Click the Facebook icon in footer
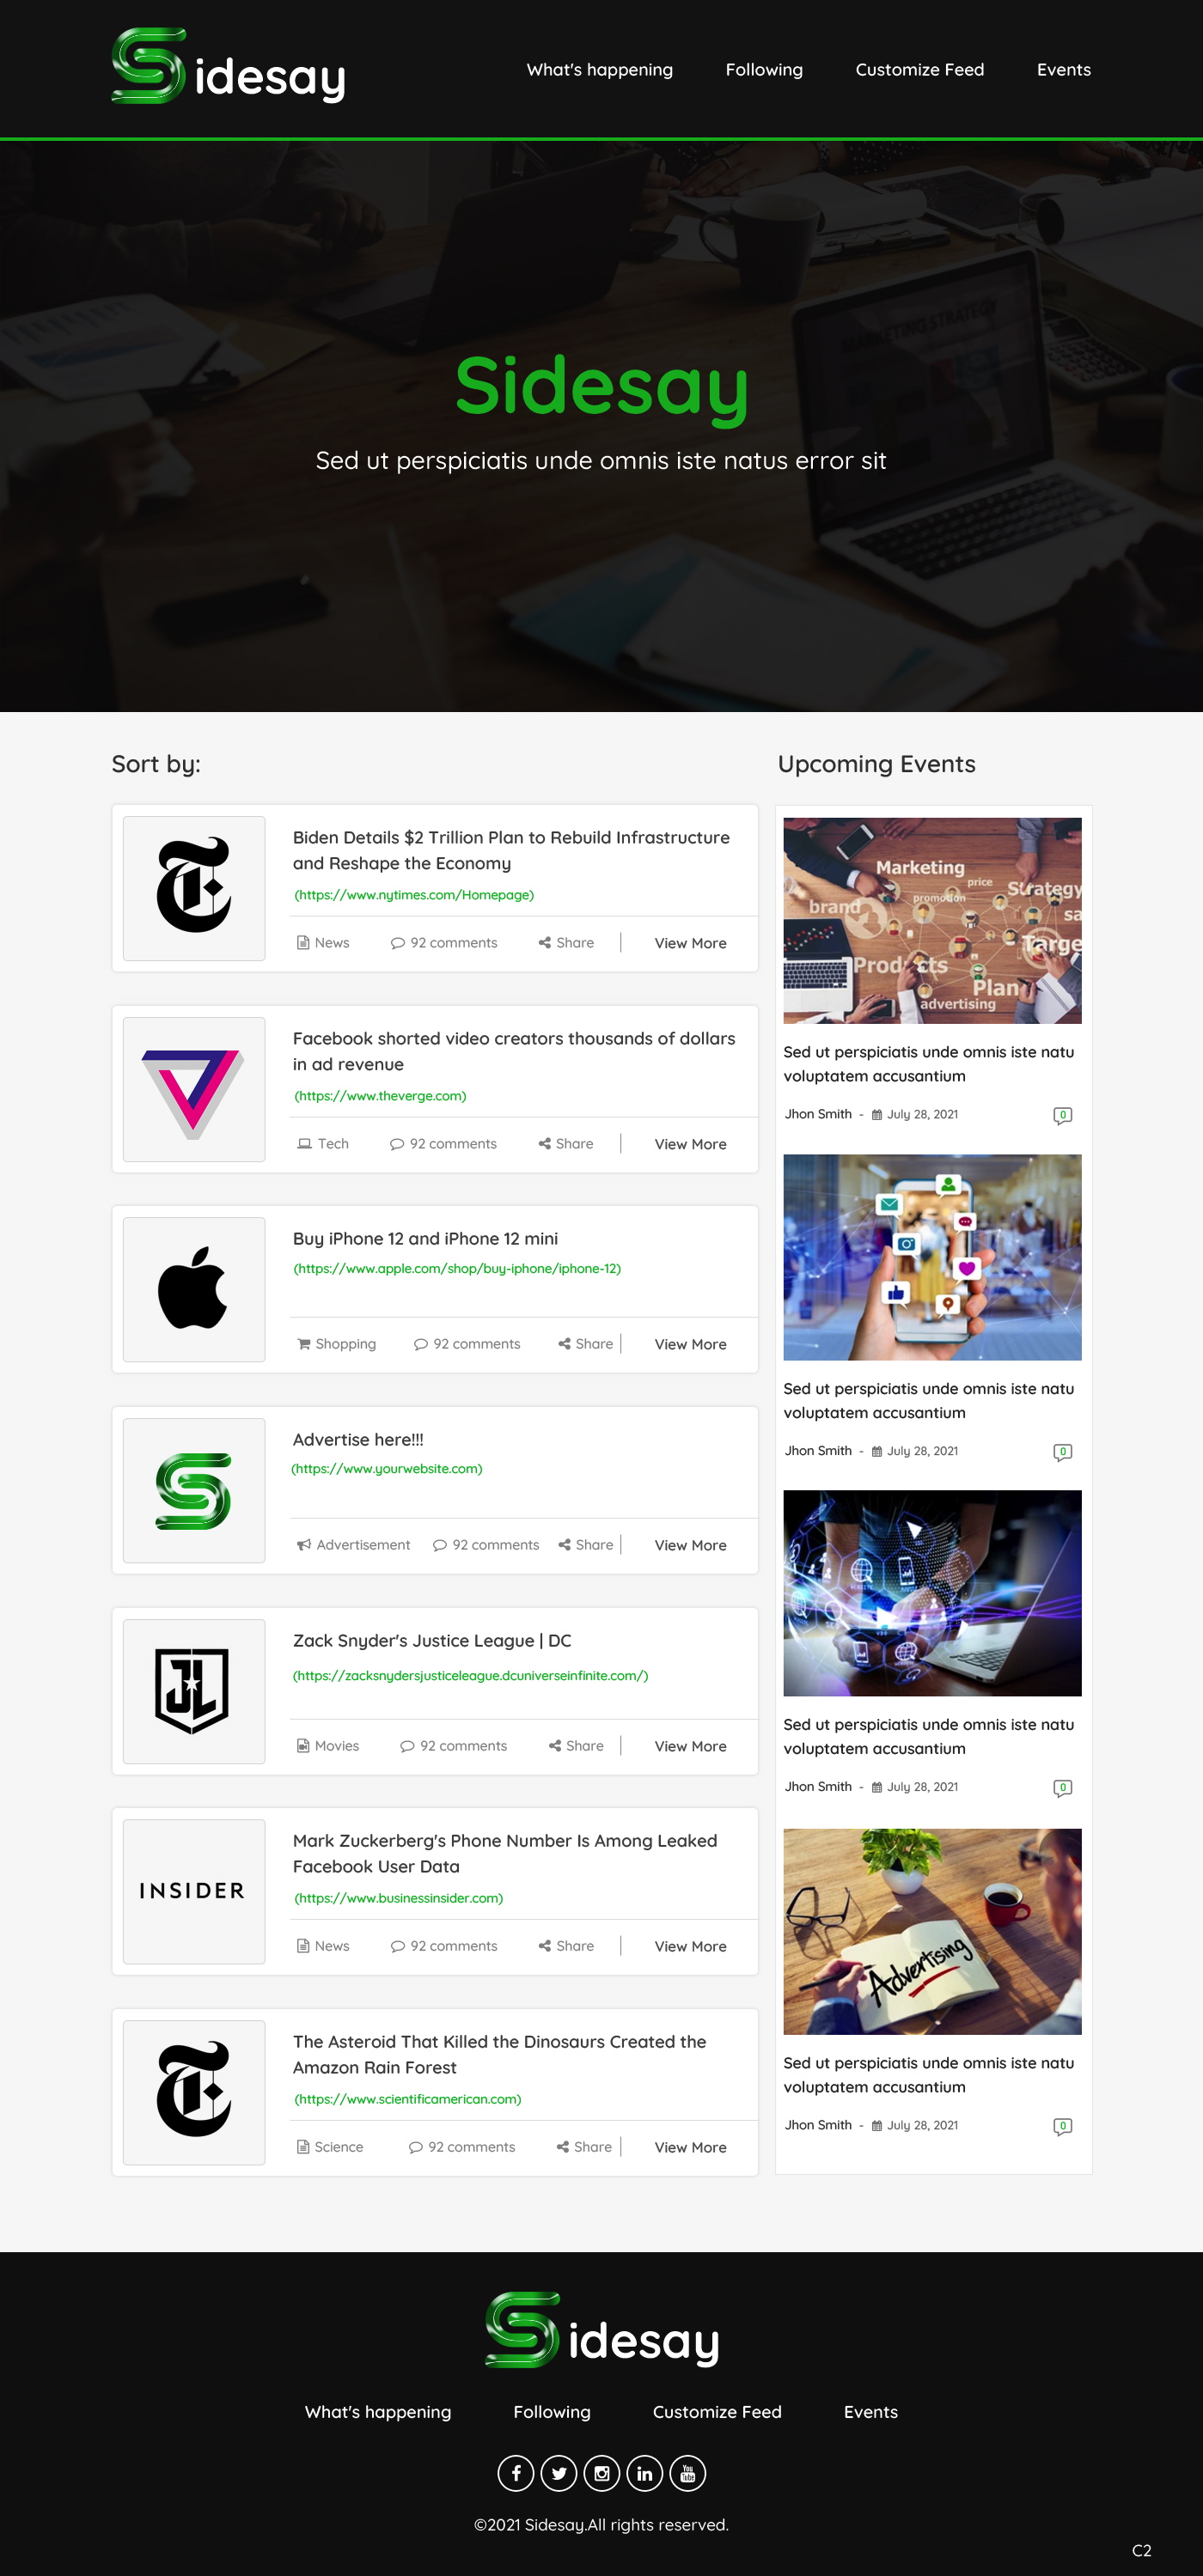 pos(516,2473)
